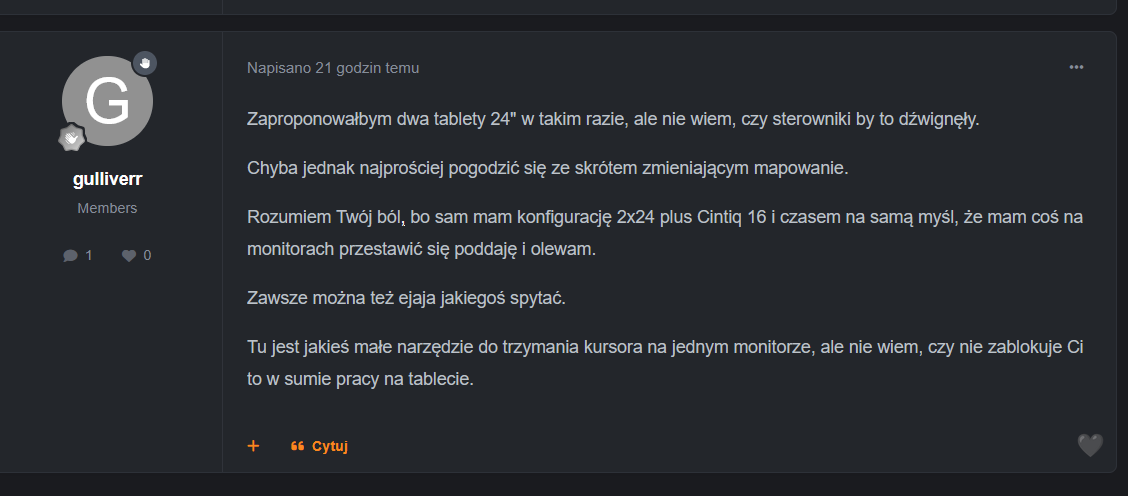
Task: Click the waving hand badge on avatar
Action: coord(145,63)
